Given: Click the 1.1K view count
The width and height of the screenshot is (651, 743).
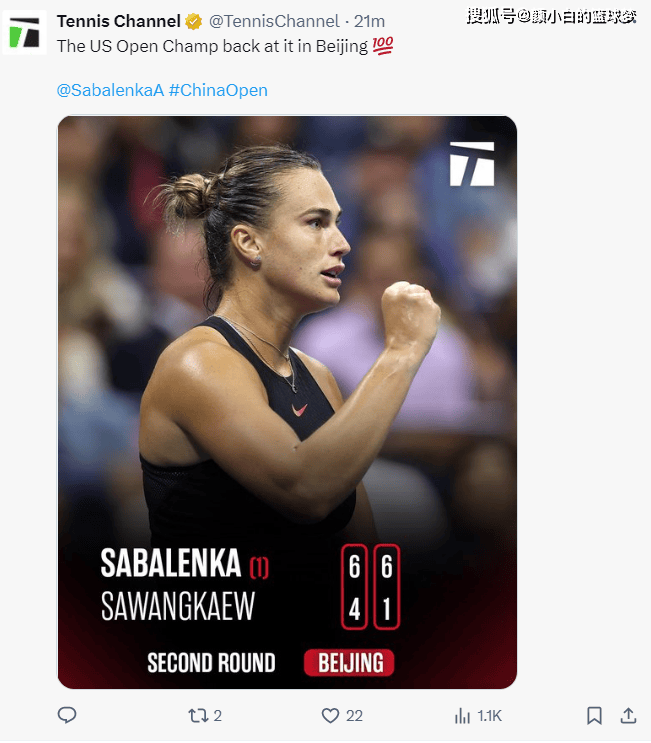Looking at the screenshot, I should point(489,716).
